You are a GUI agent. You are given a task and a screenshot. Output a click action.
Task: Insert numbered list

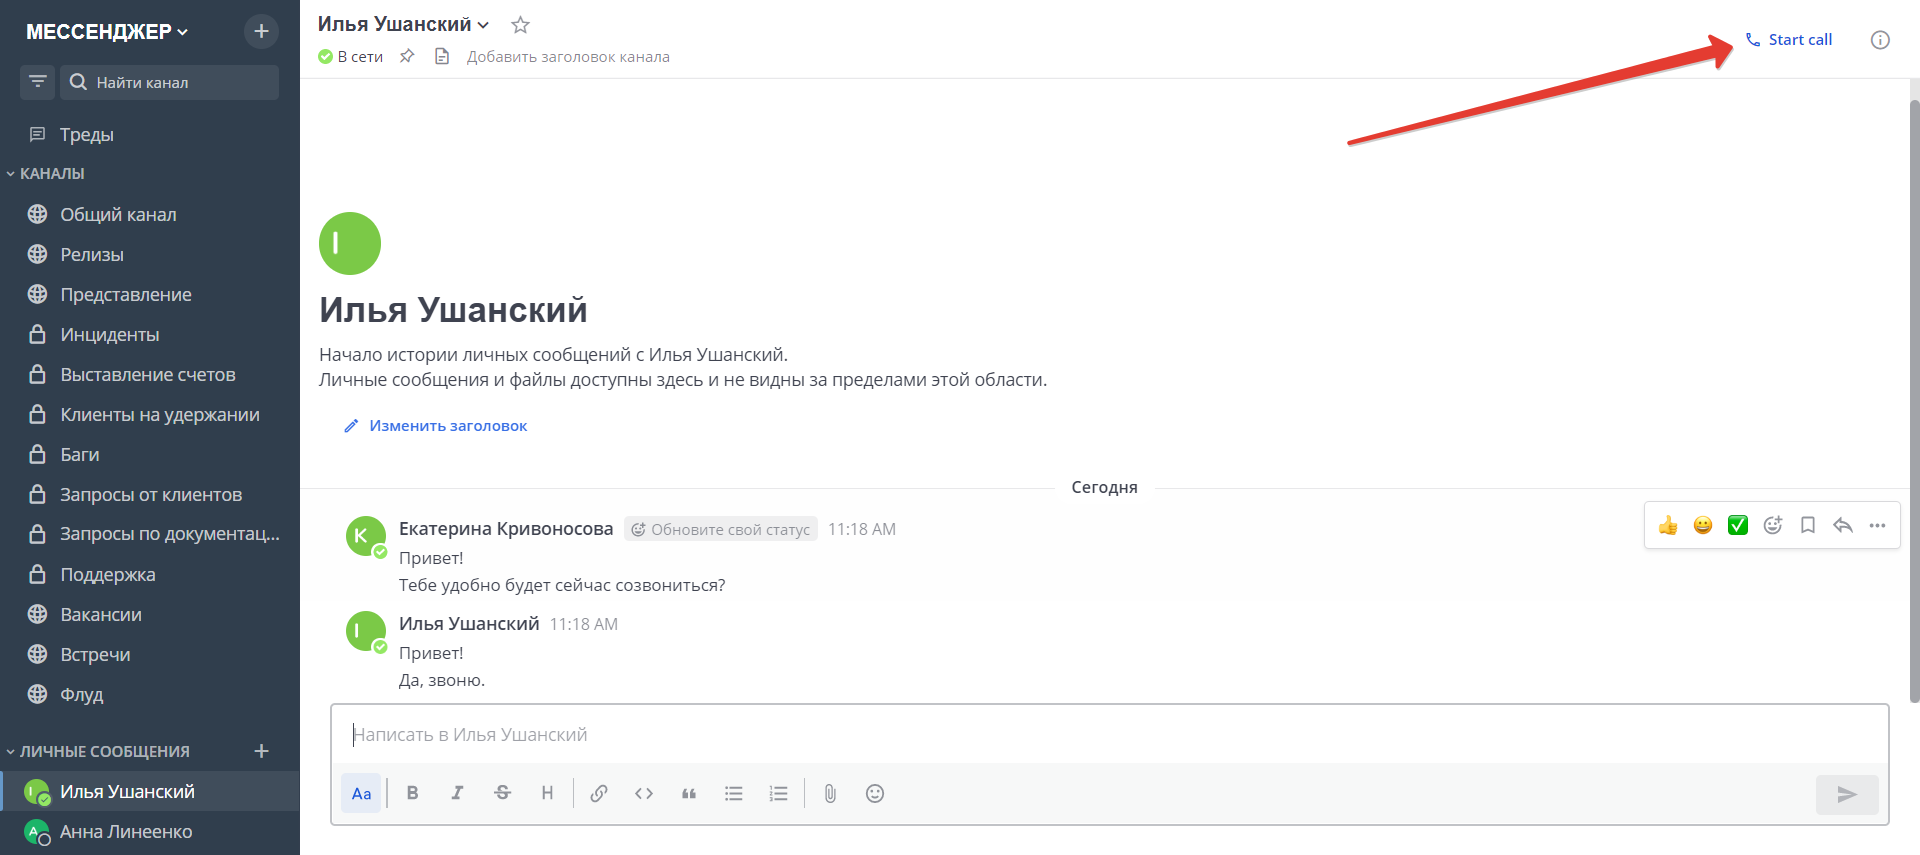pos(779,793)
